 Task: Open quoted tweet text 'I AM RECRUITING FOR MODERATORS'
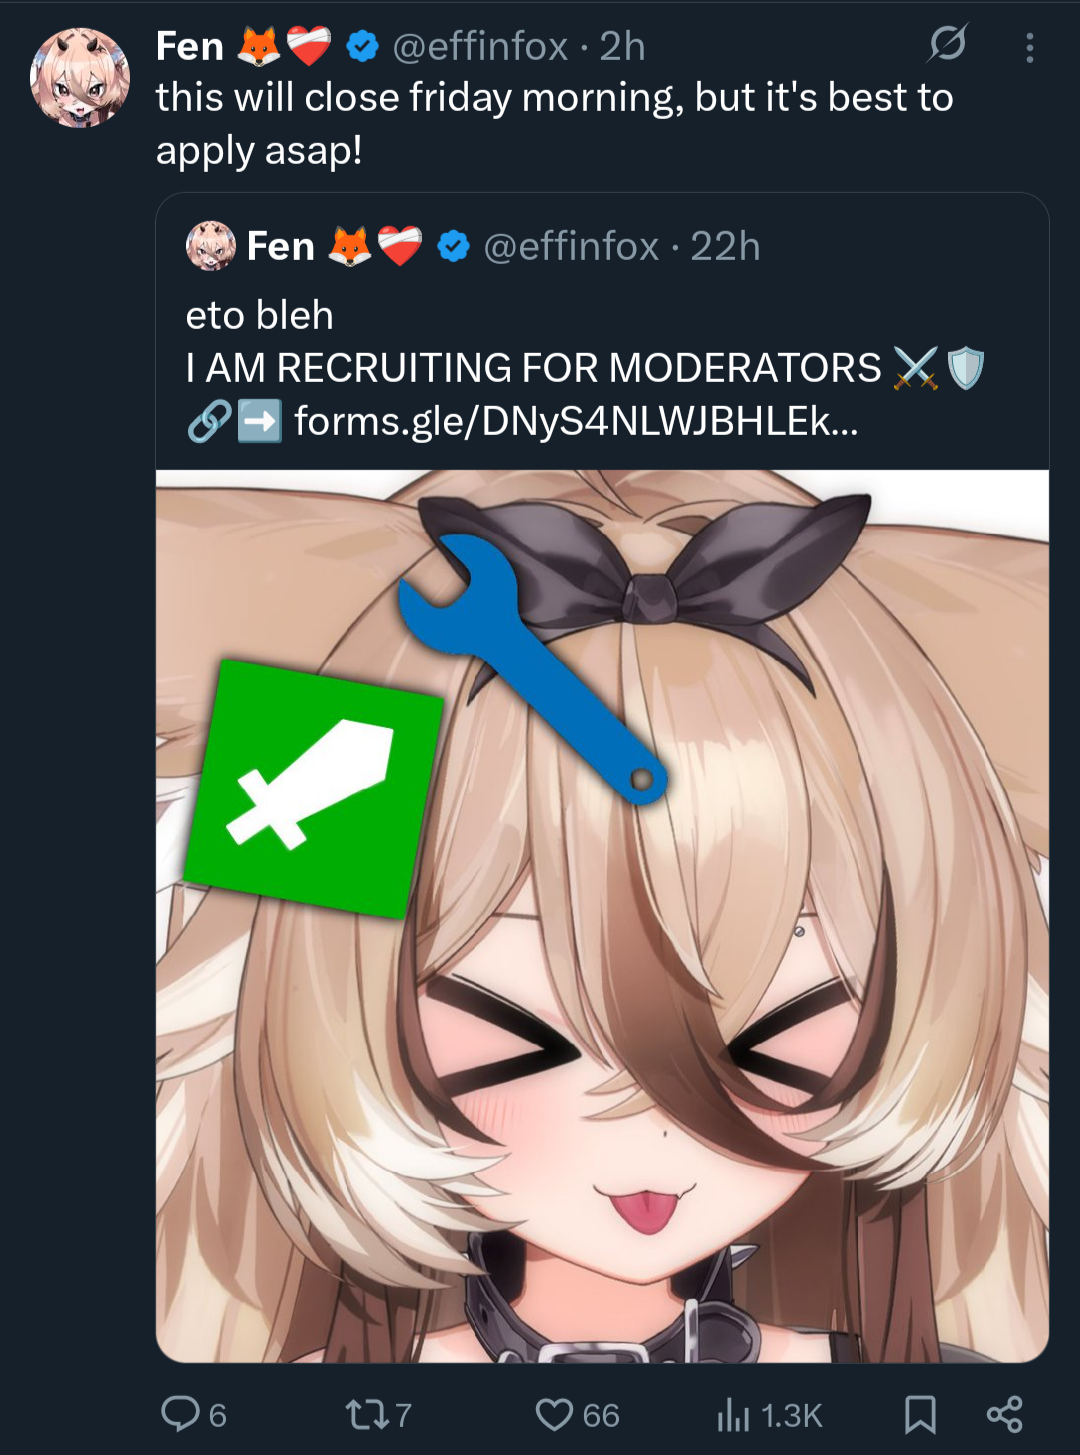pyautogui.click(x=533, y=368)
